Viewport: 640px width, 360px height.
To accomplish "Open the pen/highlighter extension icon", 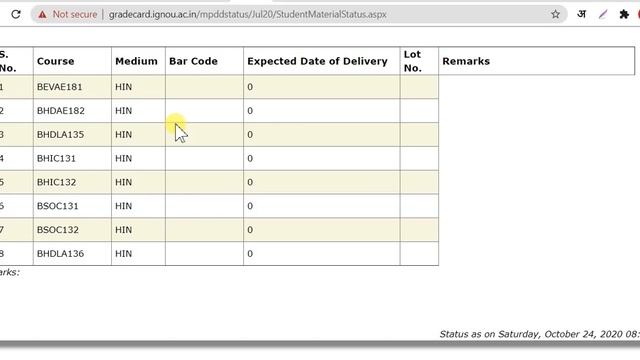I will [x=603, y=14].
